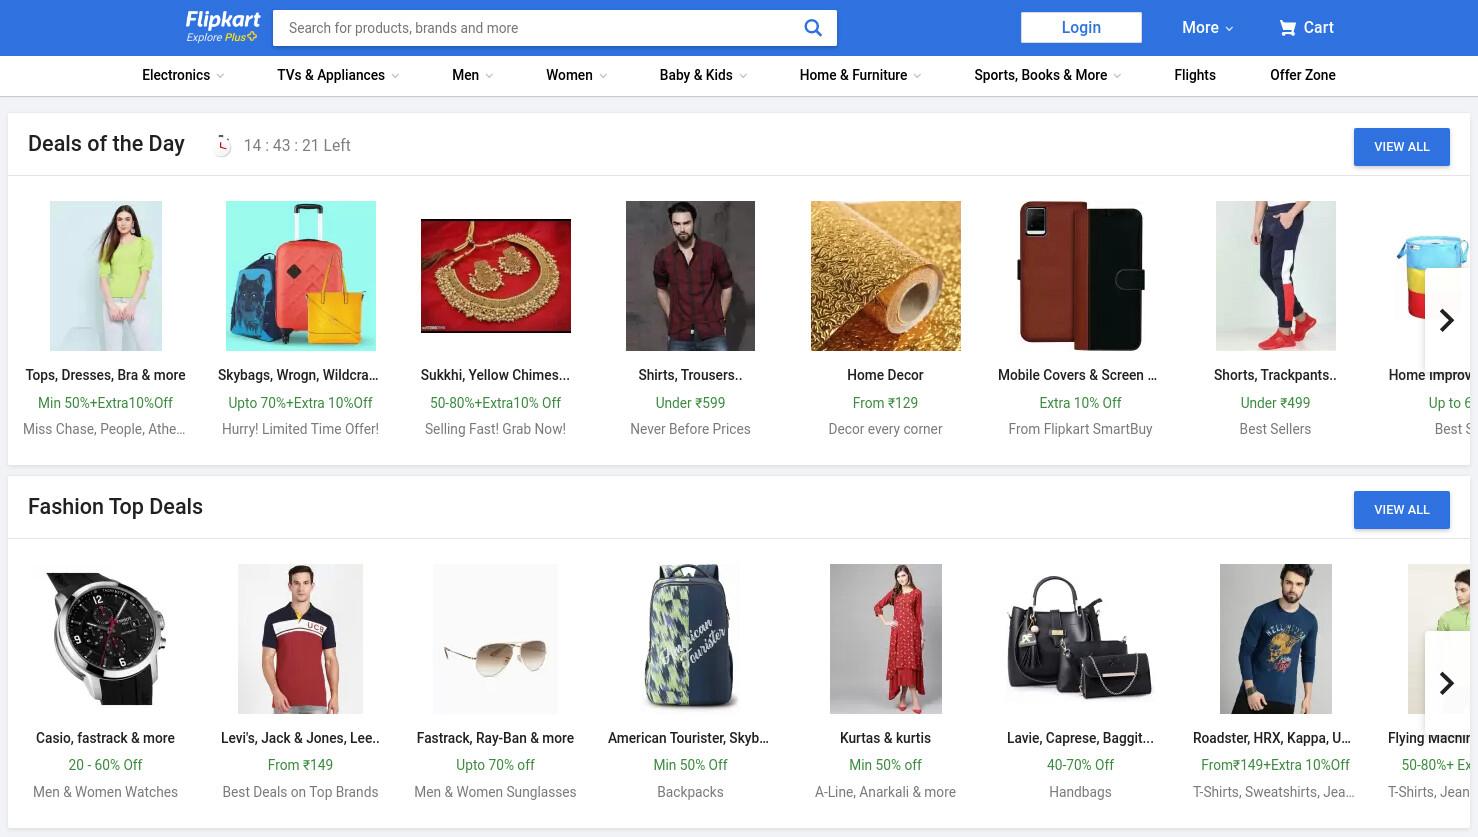1478x837 pixels.
Task: View all Deals of the Day
Action: (1402, 147)
